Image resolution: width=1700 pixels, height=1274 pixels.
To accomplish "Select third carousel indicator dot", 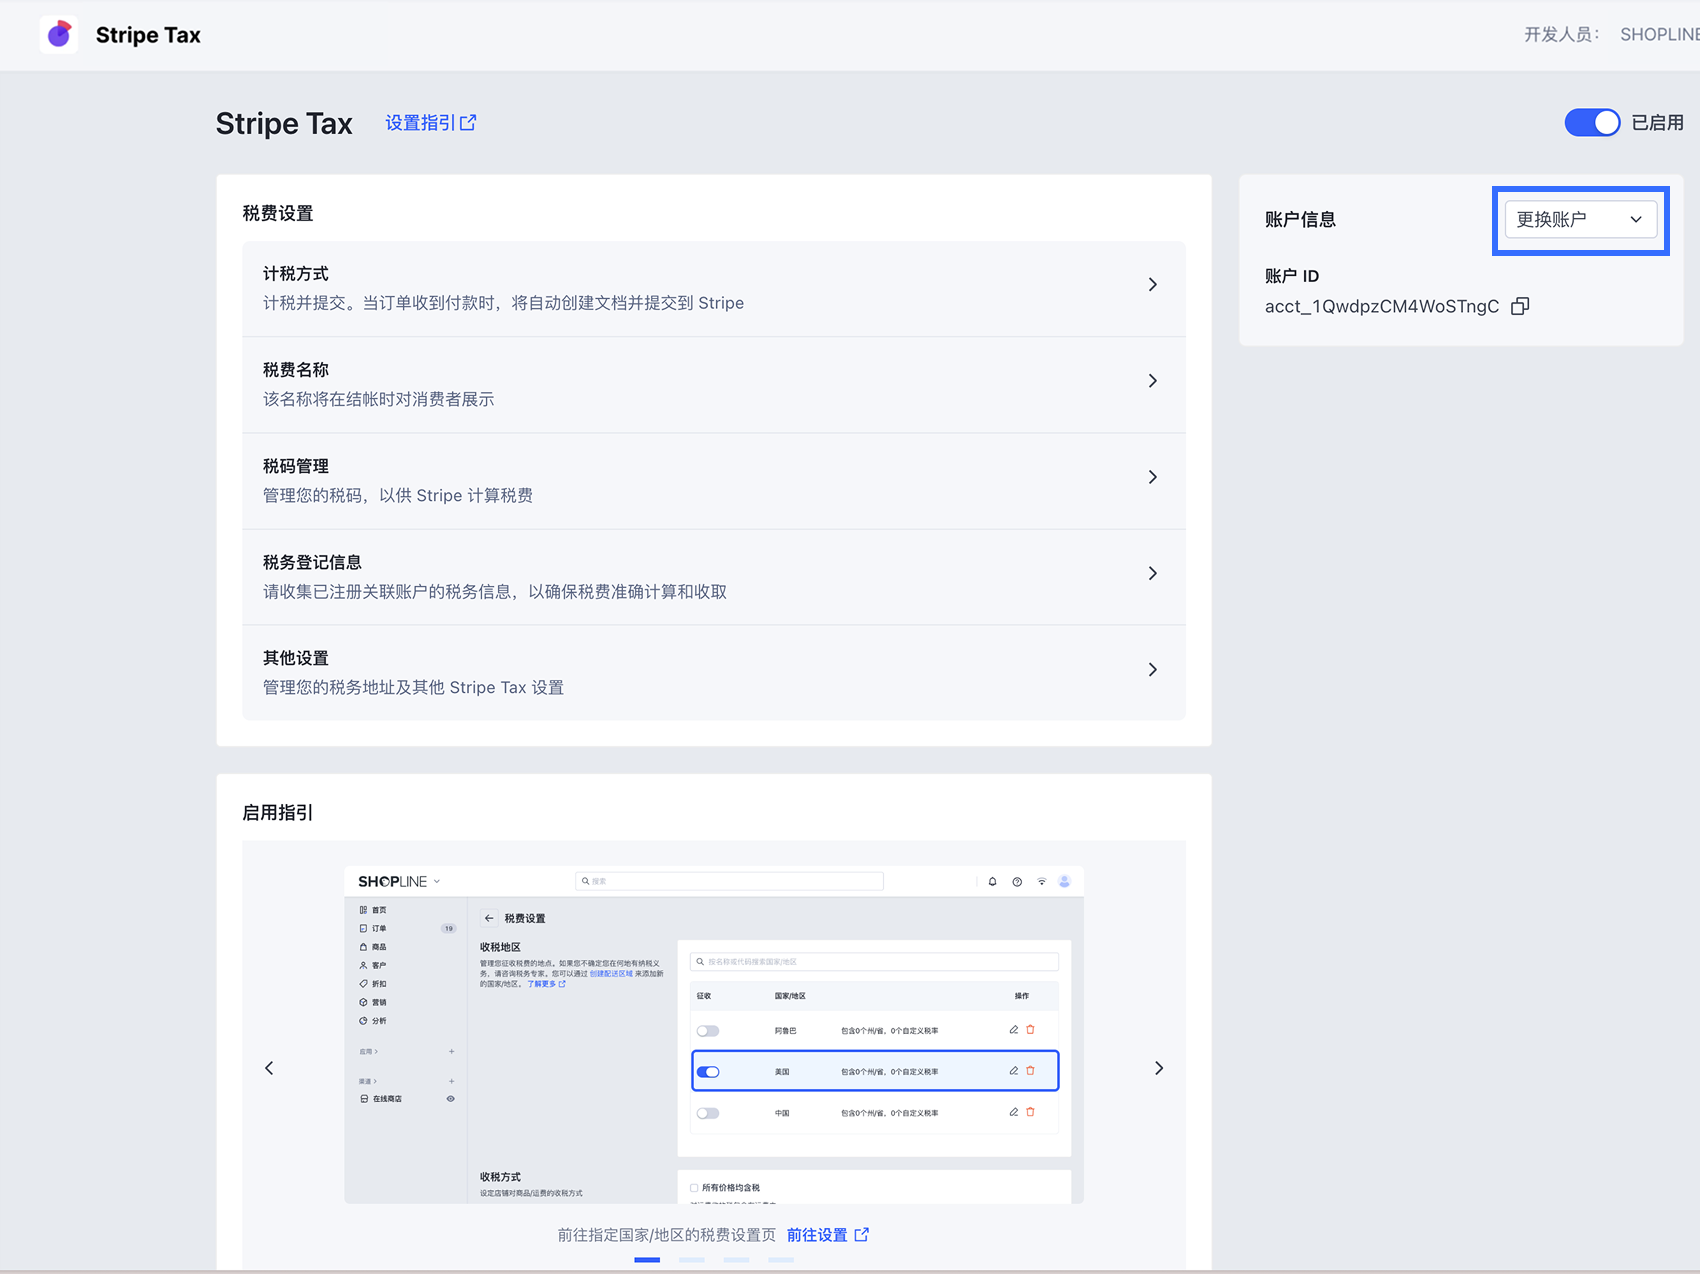I will (x=736, y=1260).
